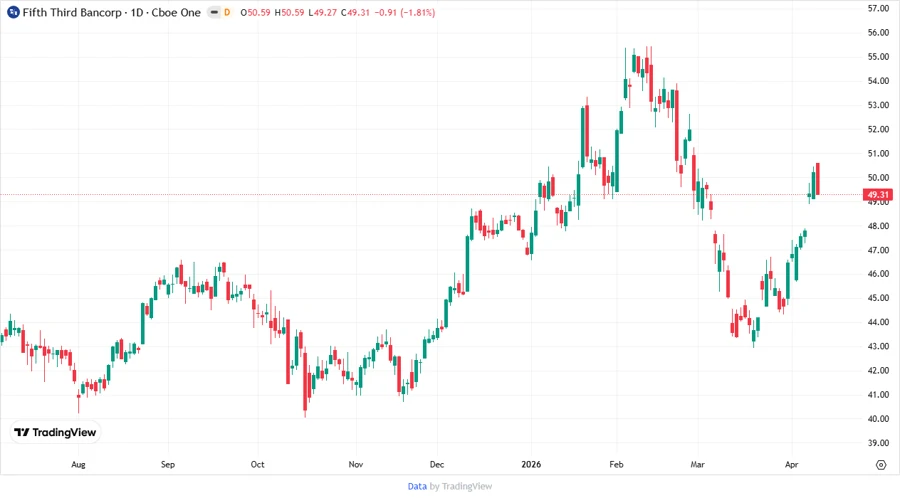Screen dimensions: 900x498
Task: Click the Feb label on time axis
Action: click(616, 464)
